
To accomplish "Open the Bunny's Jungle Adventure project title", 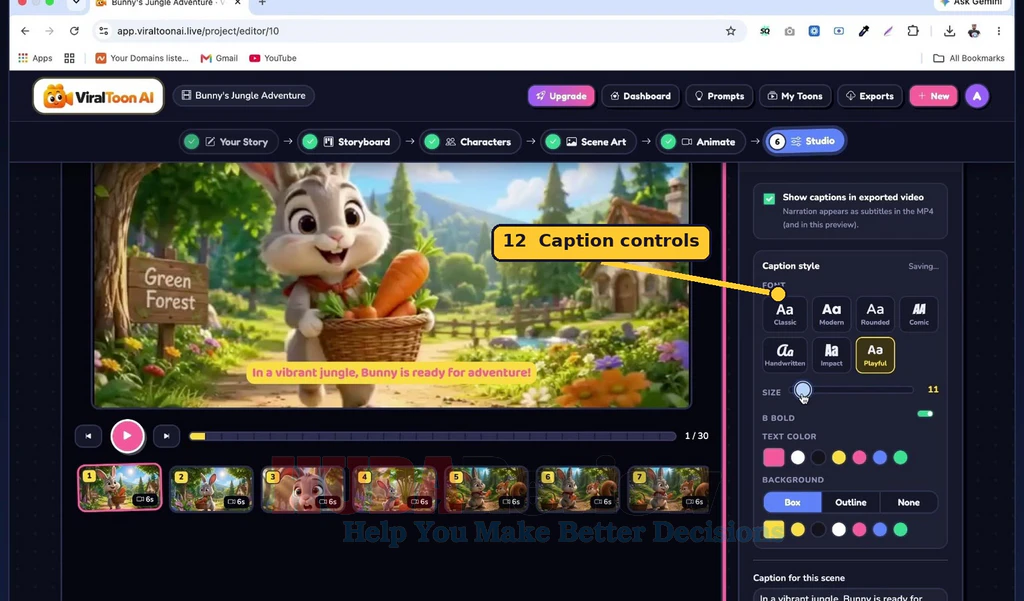I will (244, 95).
